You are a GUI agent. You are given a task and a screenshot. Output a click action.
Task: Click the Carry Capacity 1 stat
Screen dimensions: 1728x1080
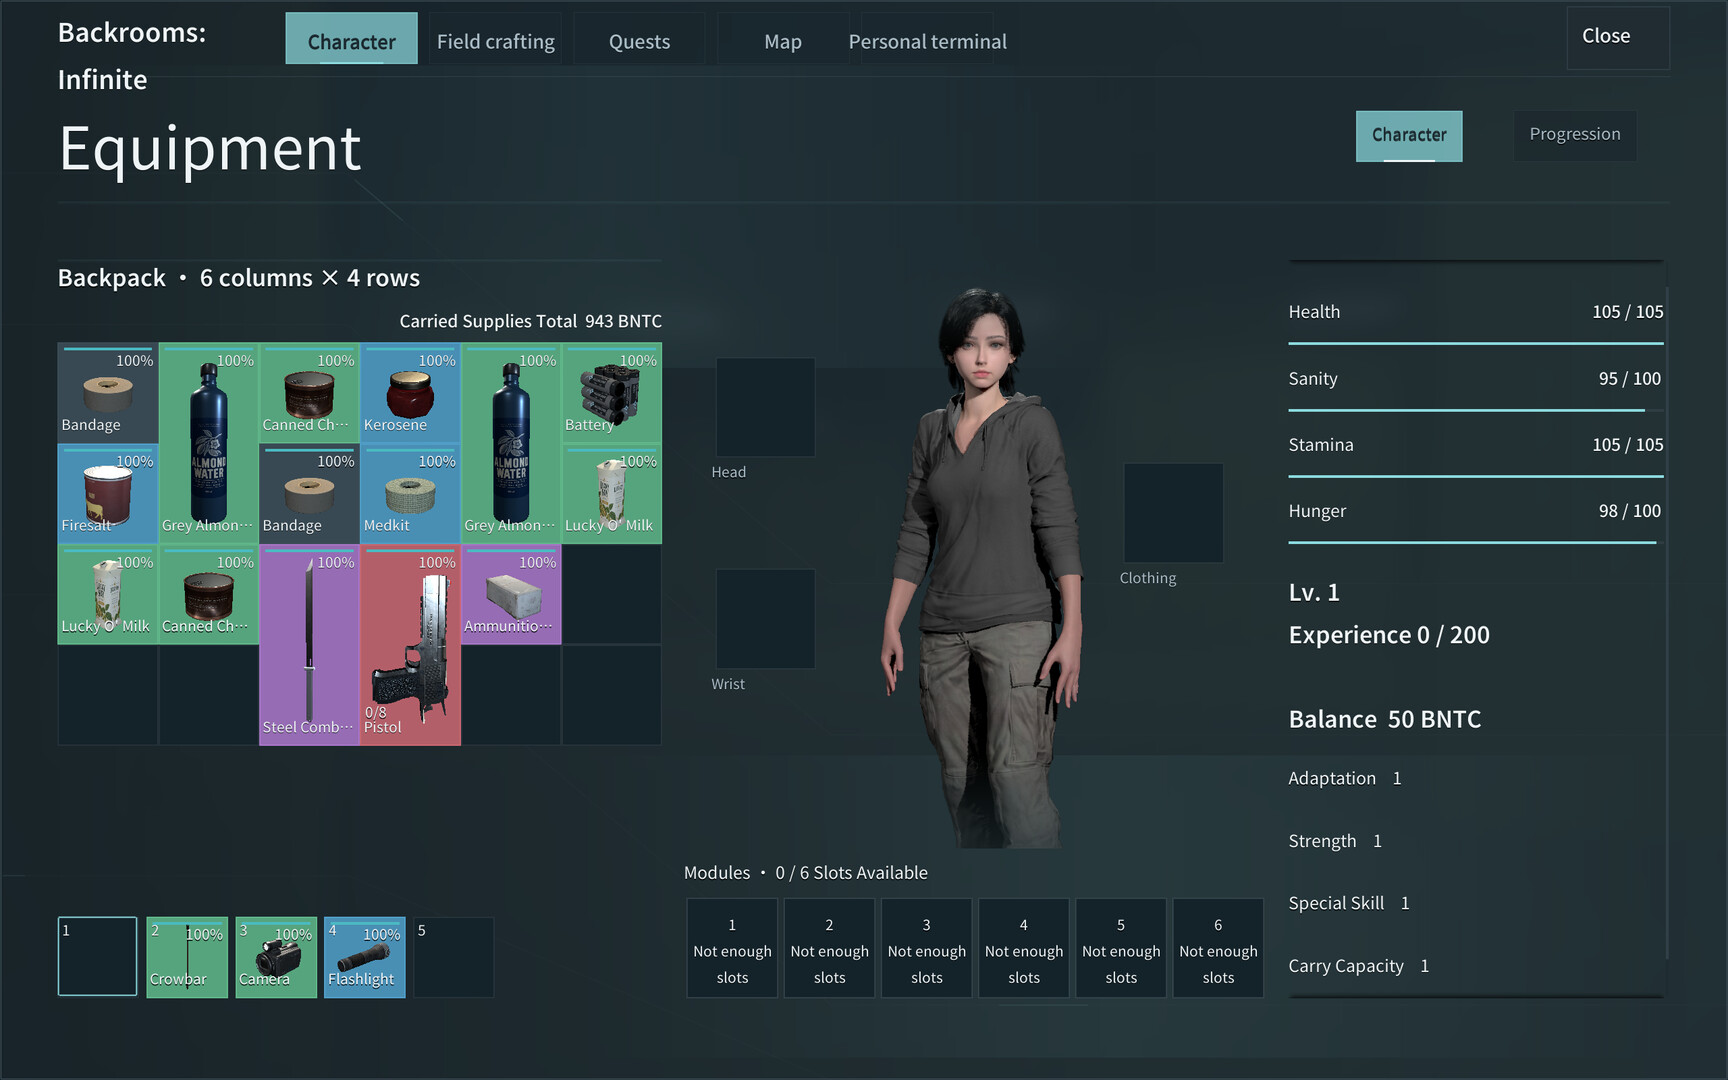click(1358, 966)
